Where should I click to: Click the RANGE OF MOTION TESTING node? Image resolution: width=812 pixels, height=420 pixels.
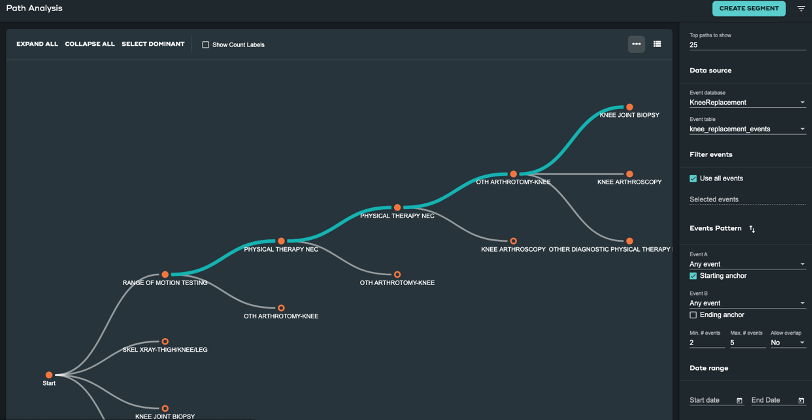[165, 274]
